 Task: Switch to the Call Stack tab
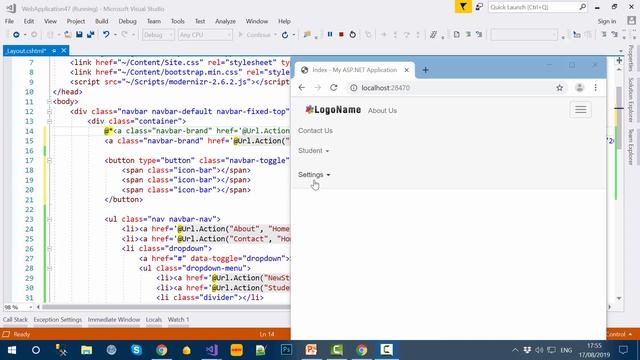16,320
